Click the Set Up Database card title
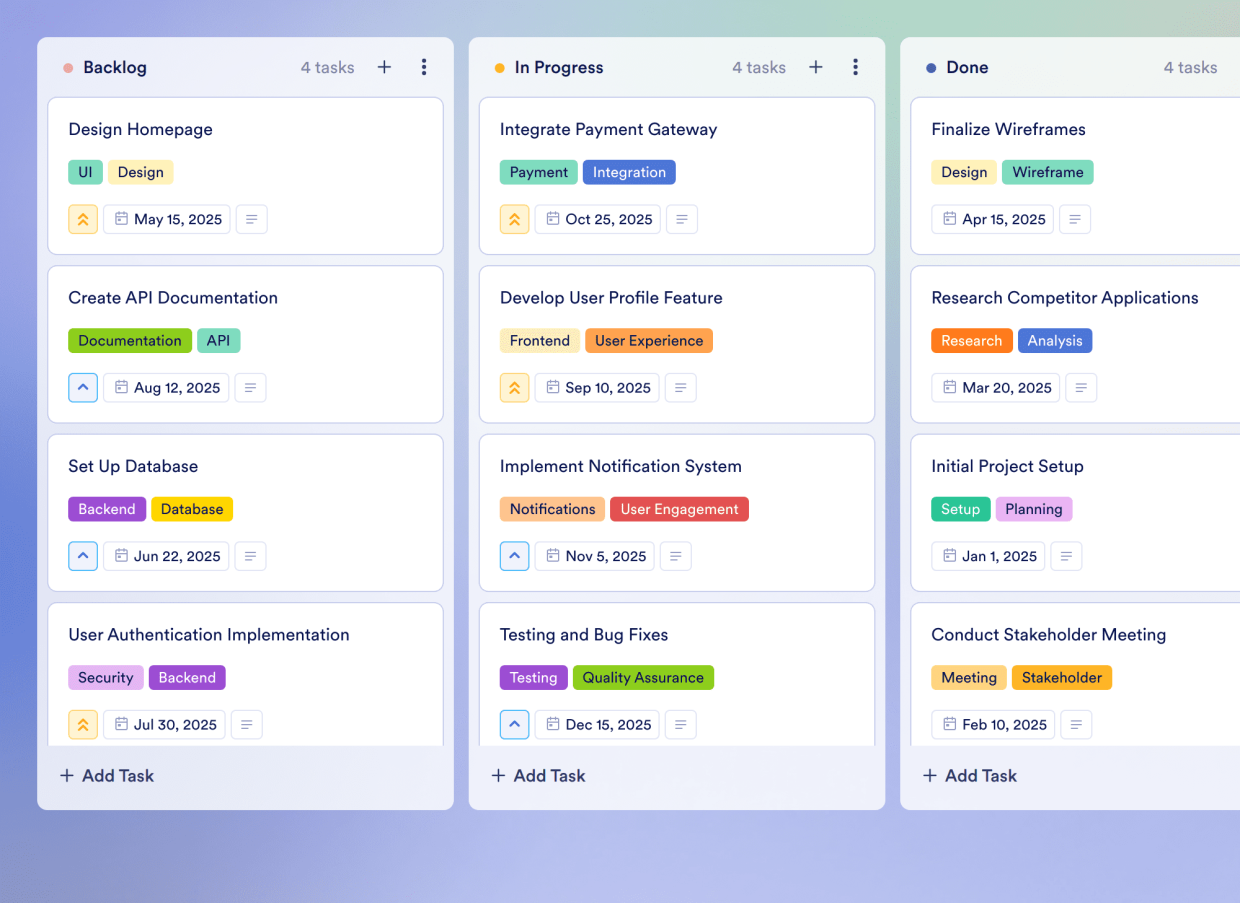 (133, 466)
